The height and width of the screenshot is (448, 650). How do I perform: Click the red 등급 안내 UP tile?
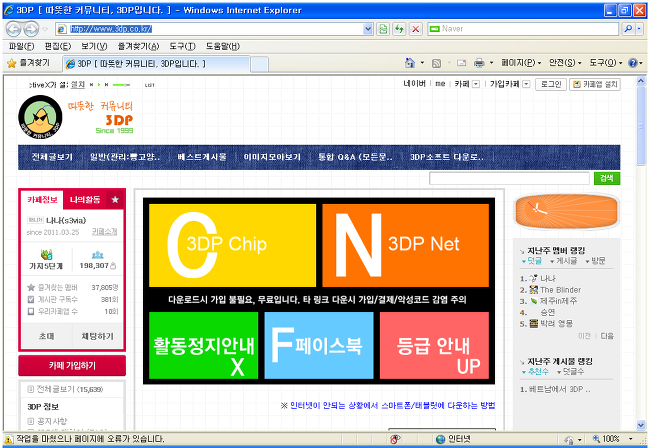[x=434, y=346]
